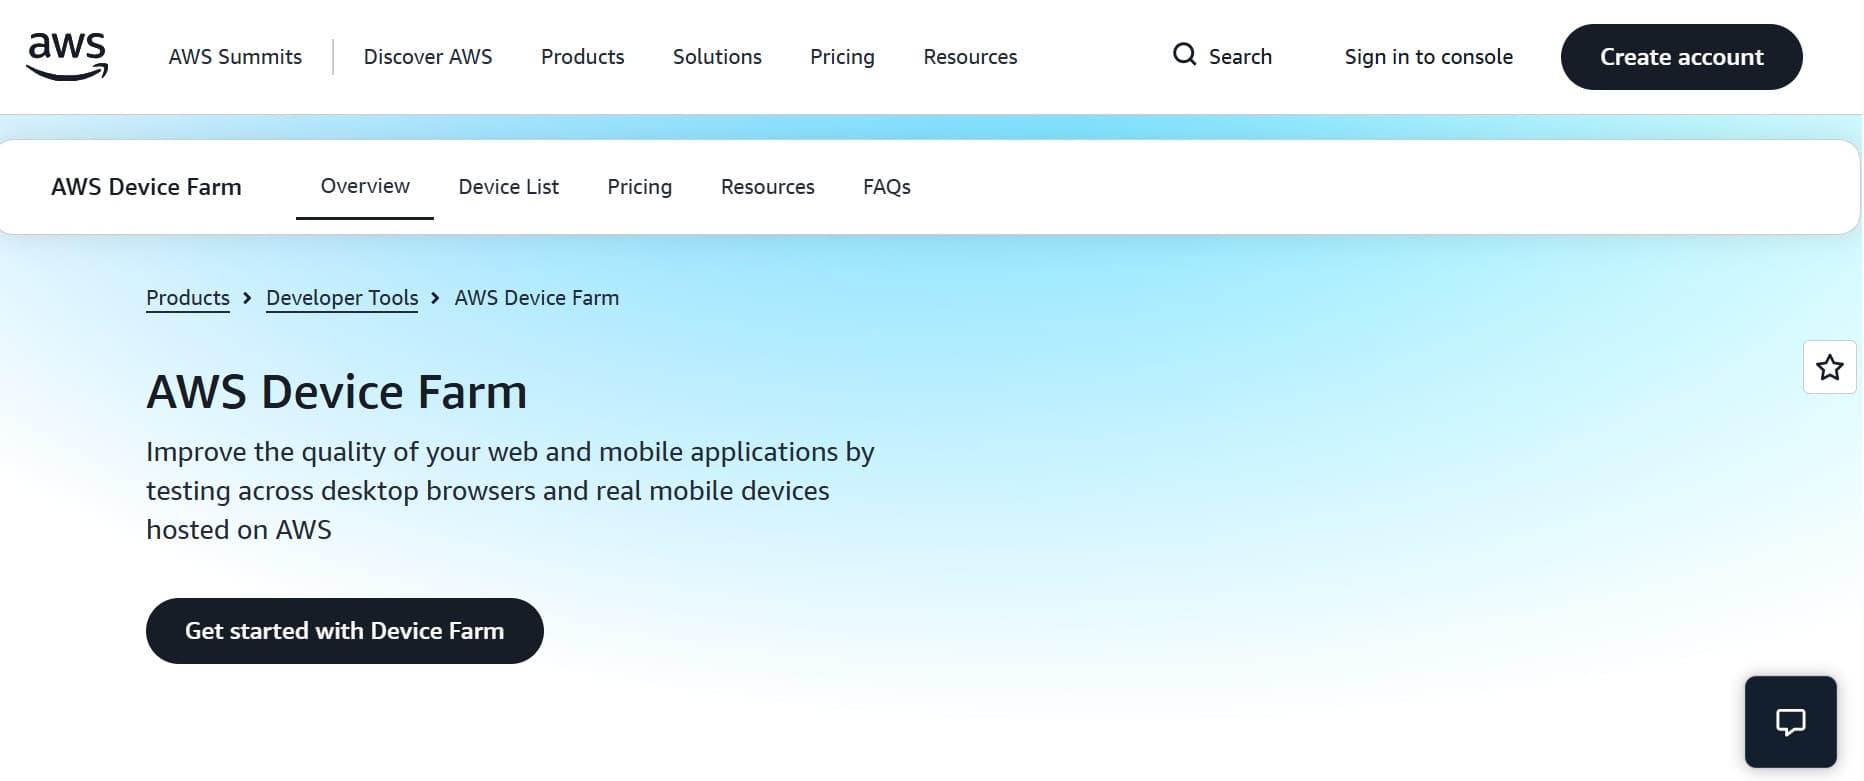Switch to Device Farm Pricing tab

point(639,187)
